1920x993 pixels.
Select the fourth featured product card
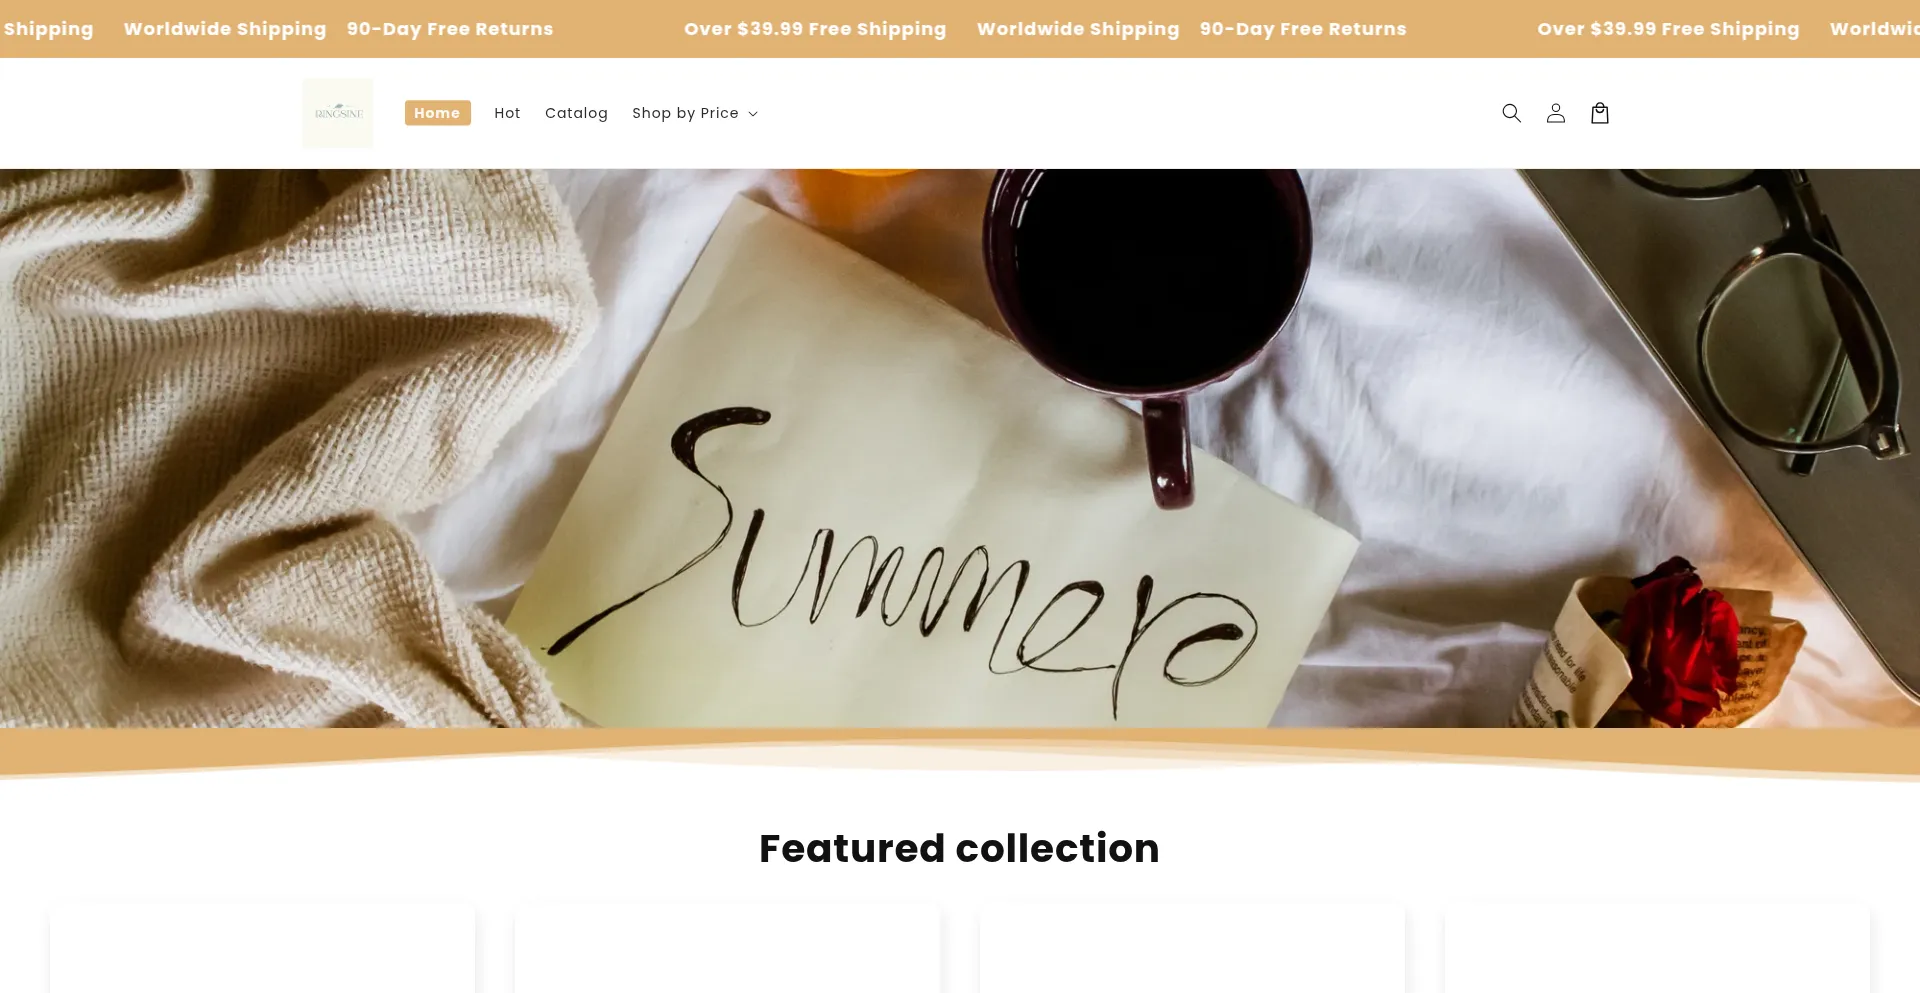click(1657, 949)
